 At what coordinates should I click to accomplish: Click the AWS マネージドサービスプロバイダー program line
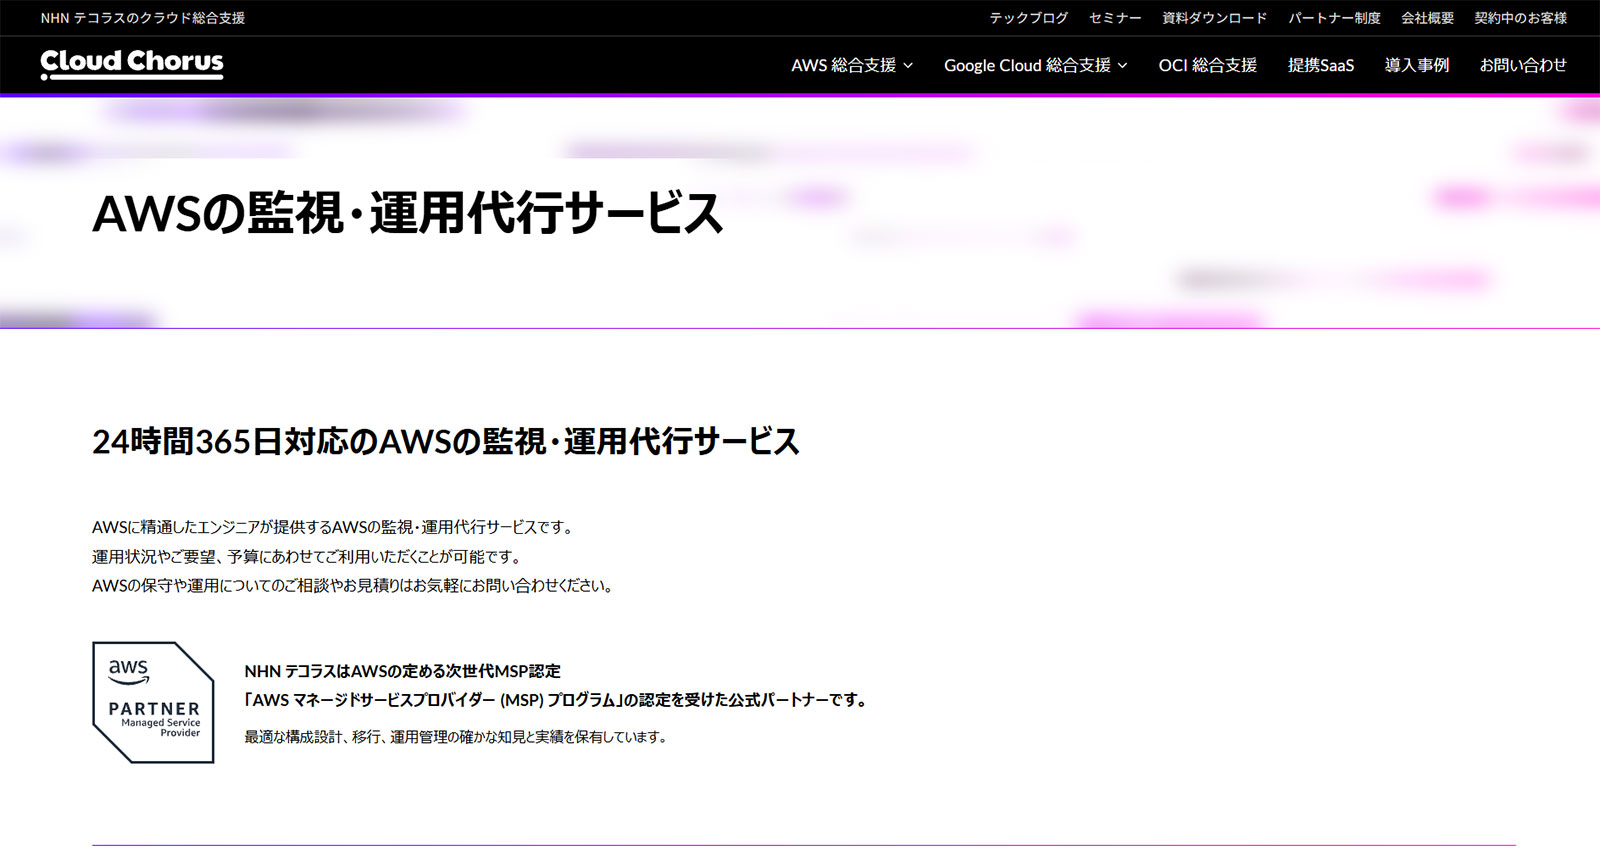(556, 700)
